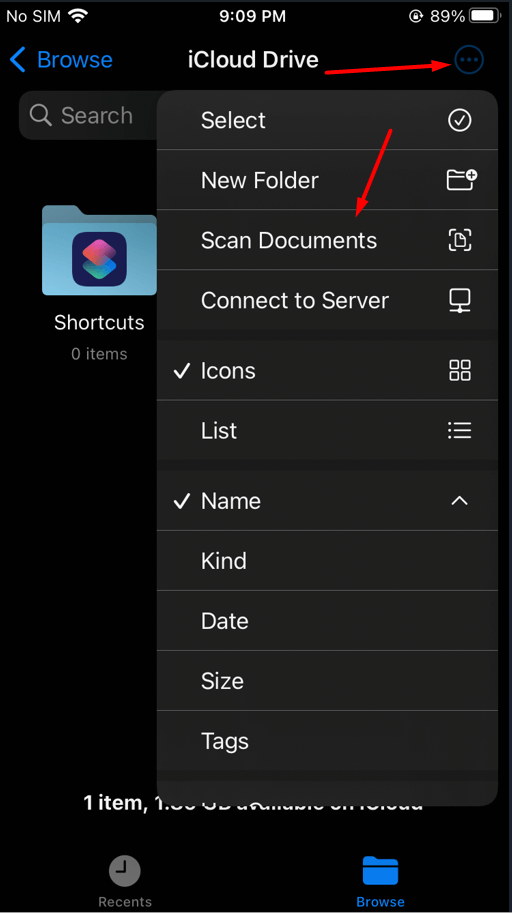Tap the search magnifier icon
512x913 pixels.
point(41,115)
